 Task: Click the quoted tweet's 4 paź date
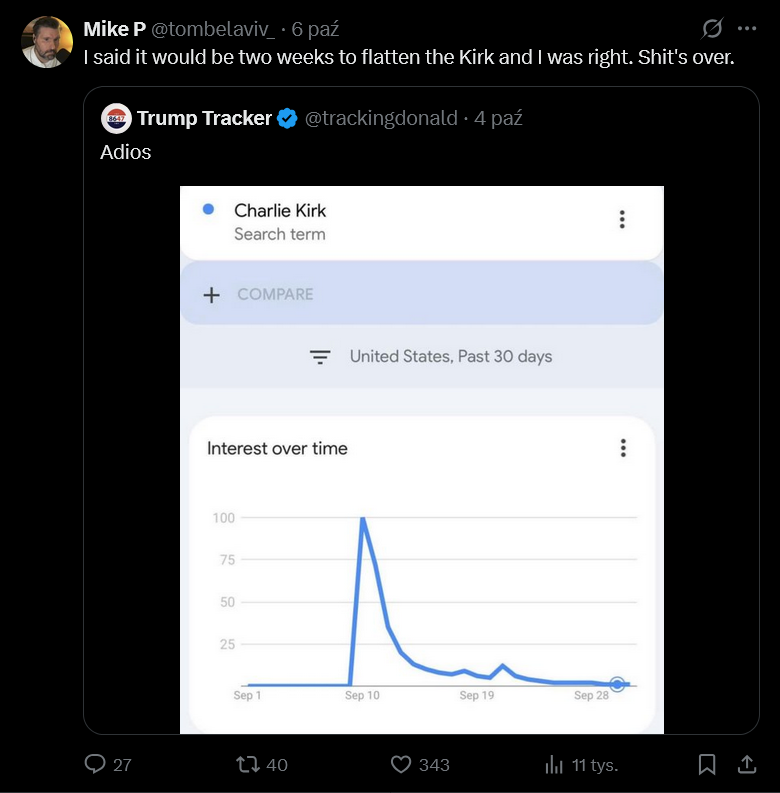pyautogui.click(x=498, y=118)
